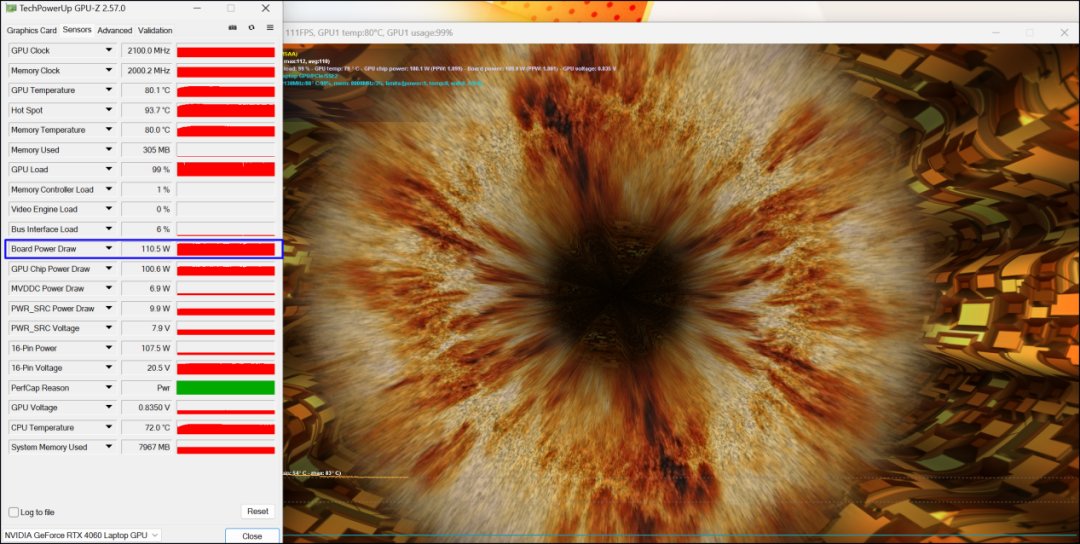Image resolution: width=1080 pixels, height=544 pixels.
Task: Select the Sensors tab
Action: 76,30
